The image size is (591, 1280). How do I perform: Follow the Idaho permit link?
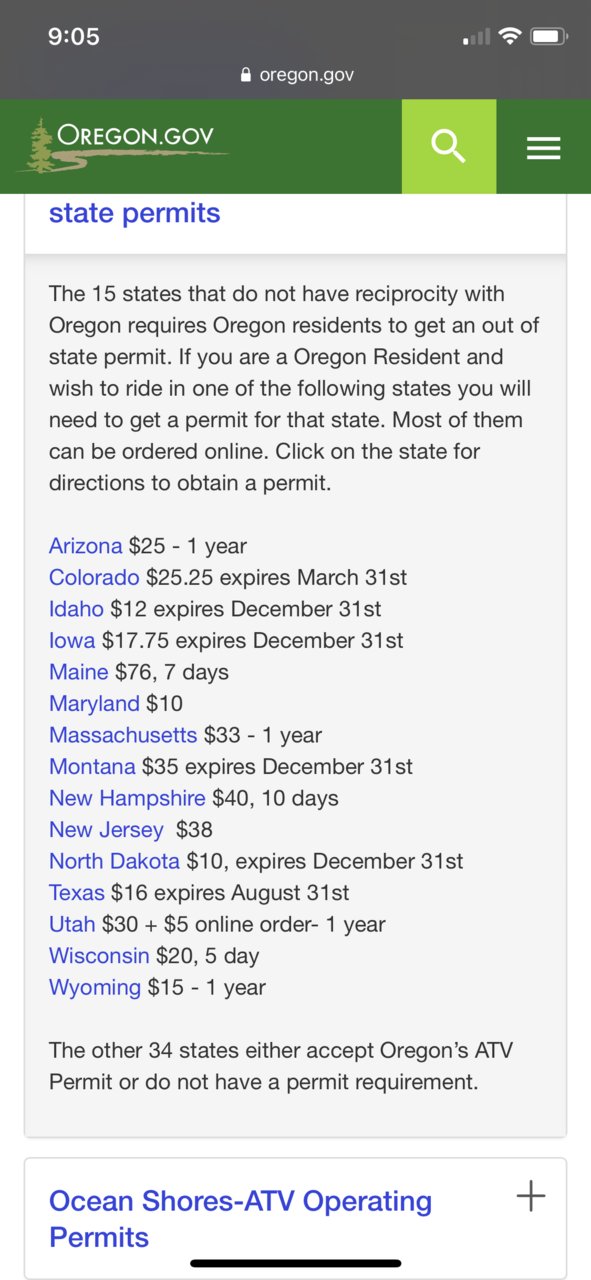click(x=76, y=608)
